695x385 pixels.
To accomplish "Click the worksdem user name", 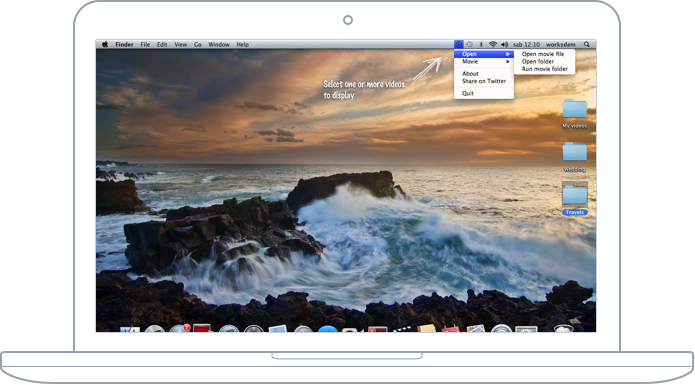I will (561, 44).
